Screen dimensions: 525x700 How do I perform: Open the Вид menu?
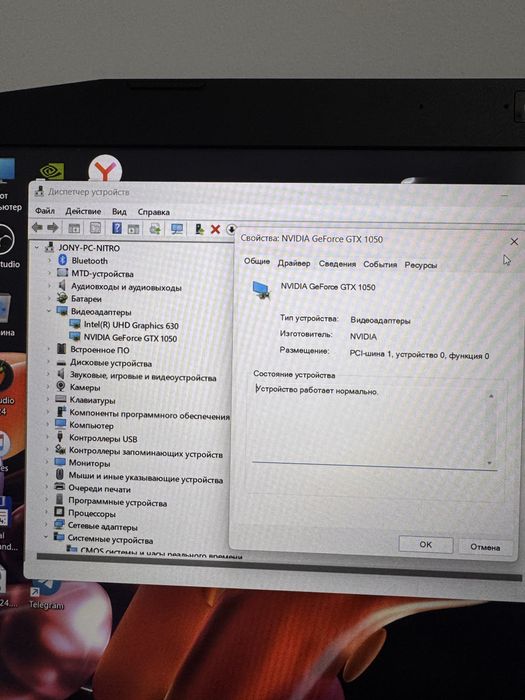119,212
